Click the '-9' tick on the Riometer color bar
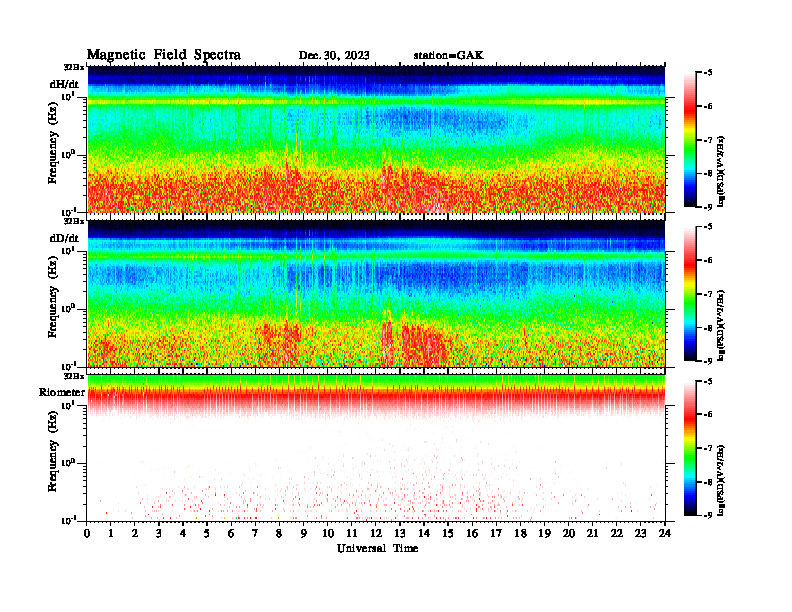This screenshot has width=792, height=612. pyautogui.click(x=707, y=515)
